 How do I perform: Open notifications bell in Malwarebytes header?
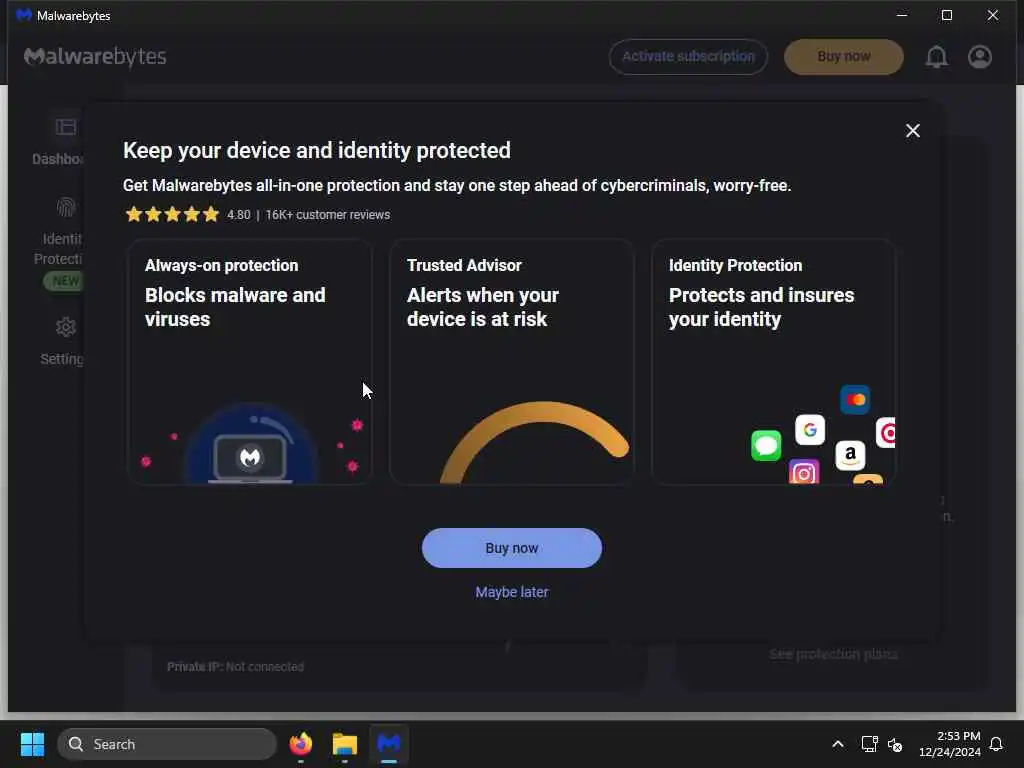936,57
